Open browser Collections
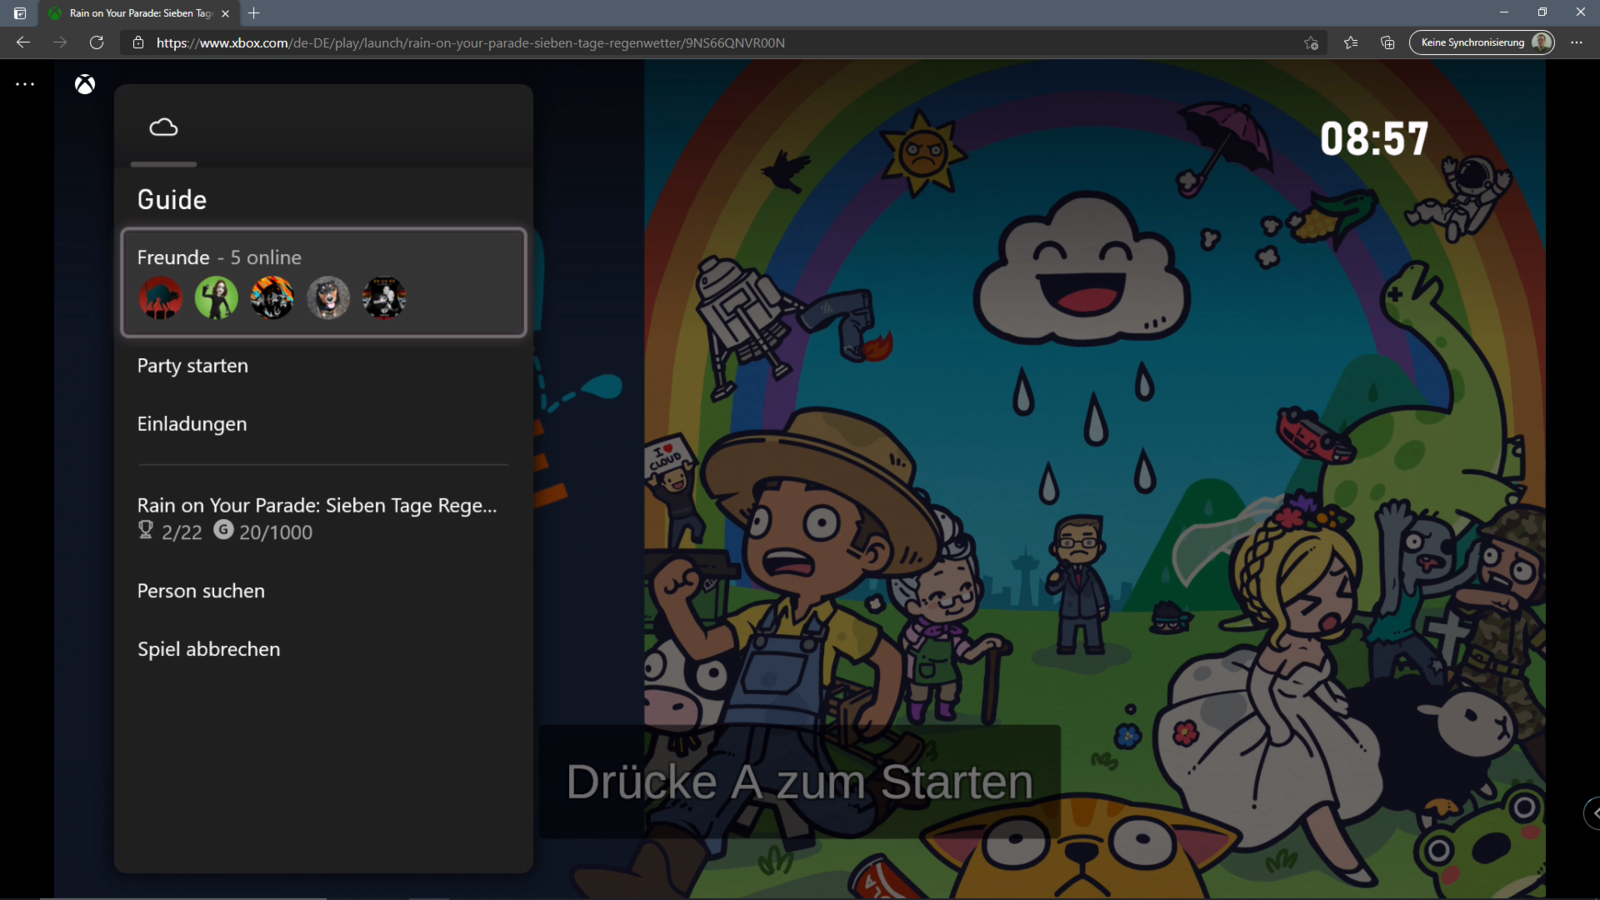 pyautogui.click(x=1388, y=42)
